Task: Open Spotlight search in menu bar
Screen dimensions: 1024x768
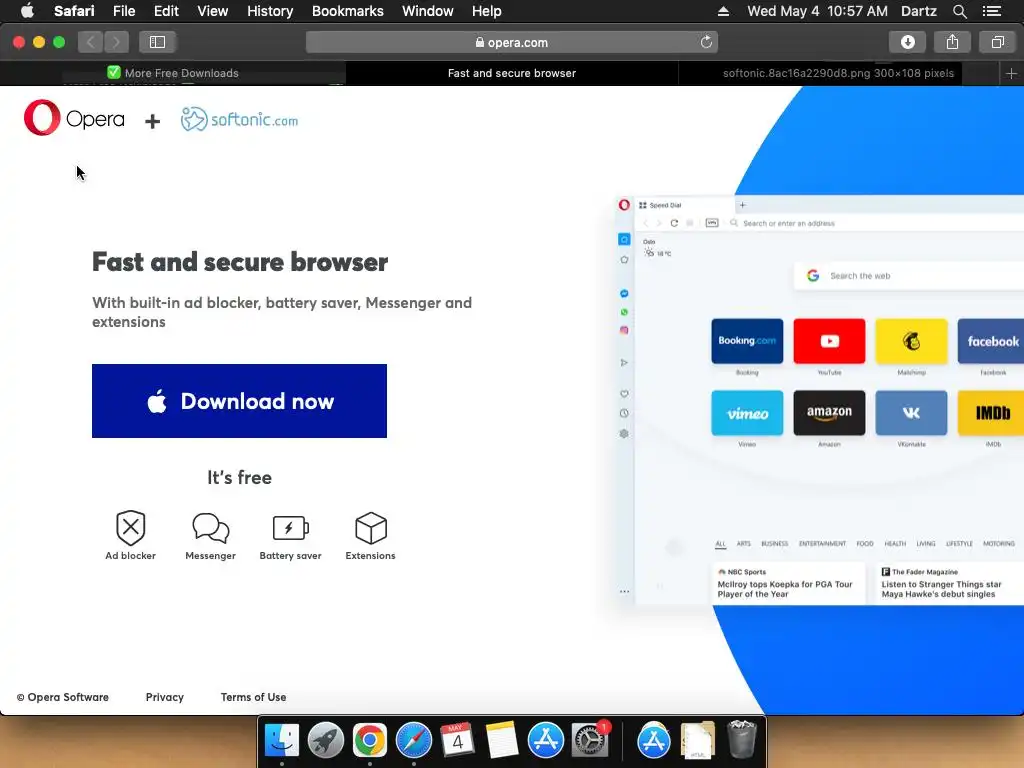Action: click(959, 11)
